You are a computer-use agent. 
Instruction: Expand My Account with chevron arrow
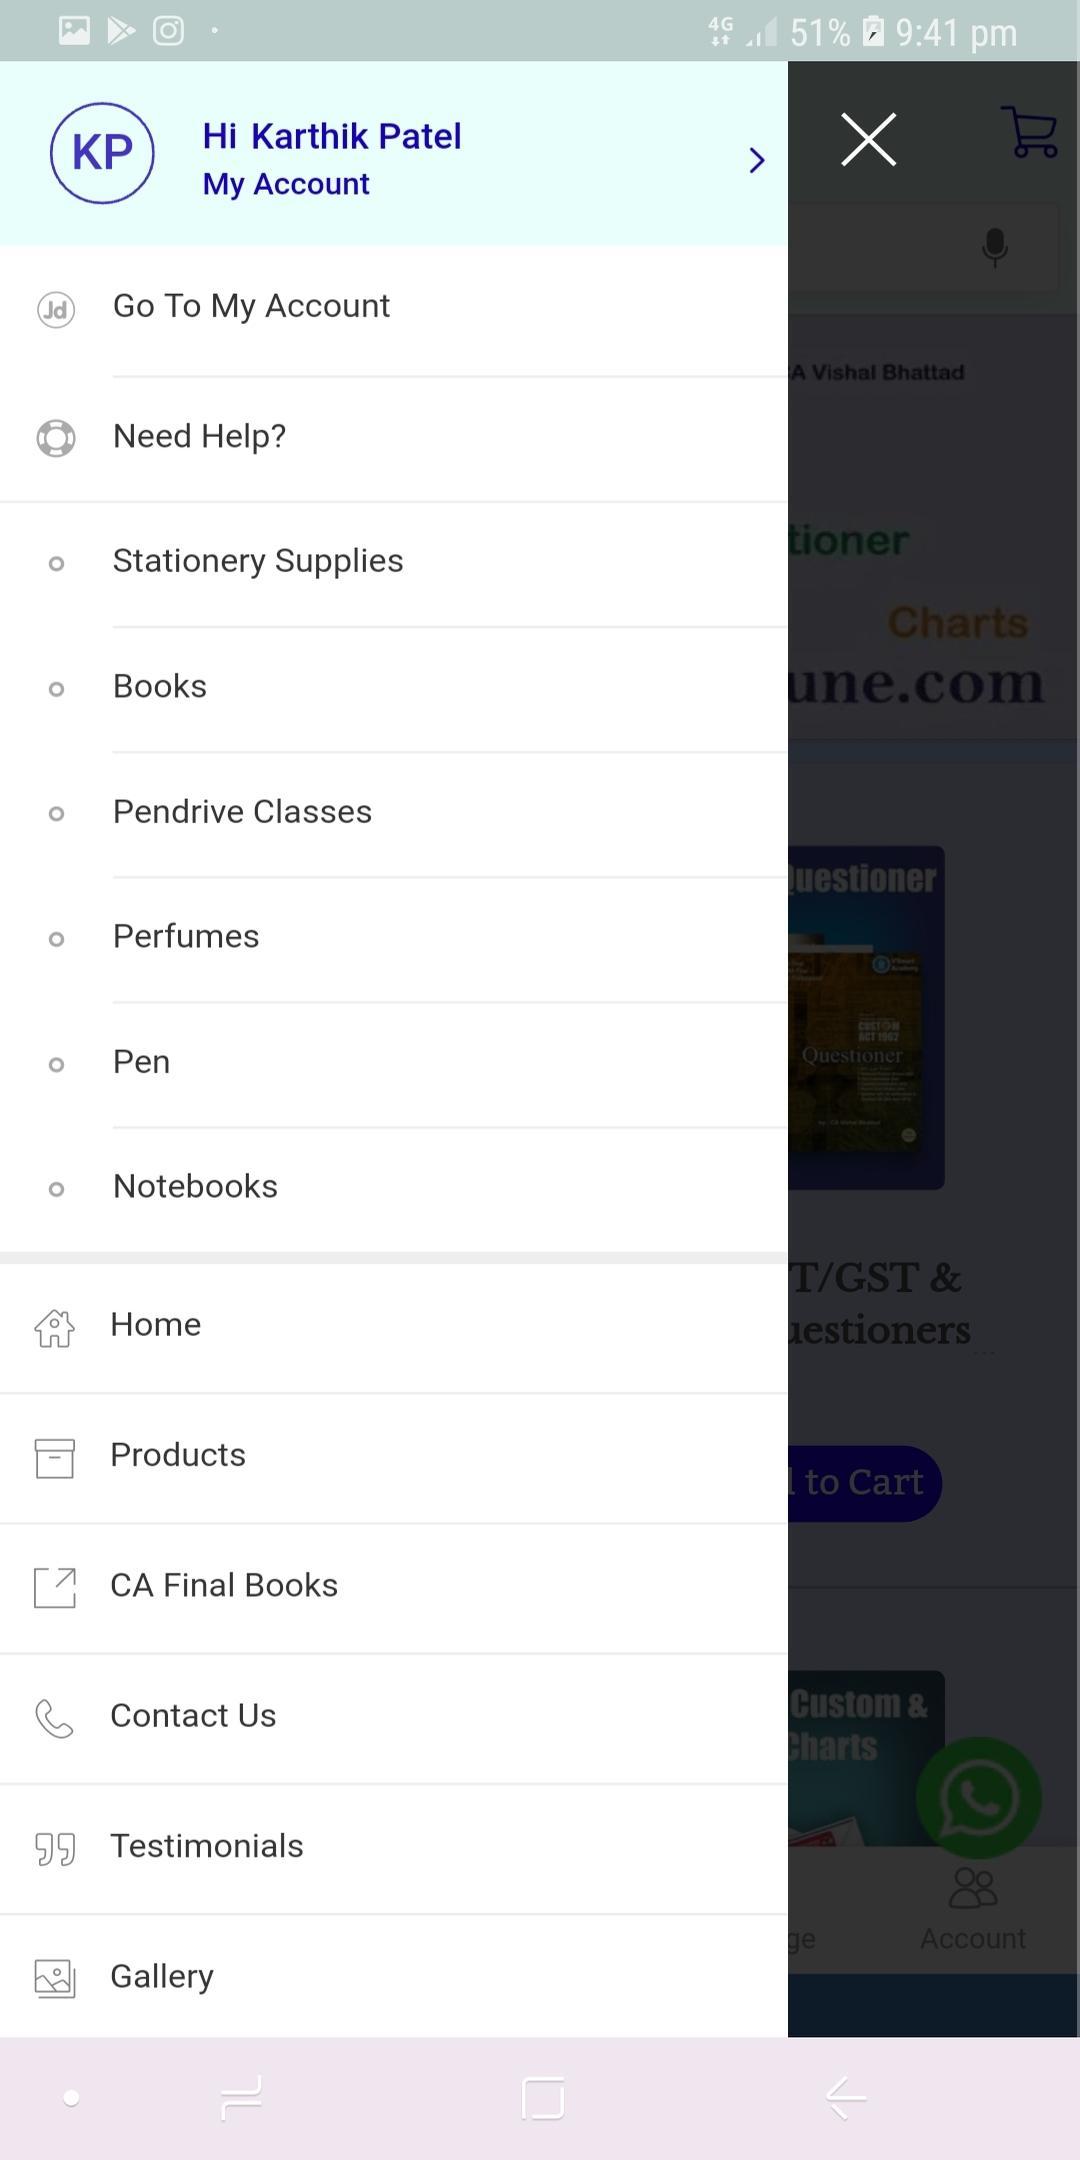coord(757,160)
